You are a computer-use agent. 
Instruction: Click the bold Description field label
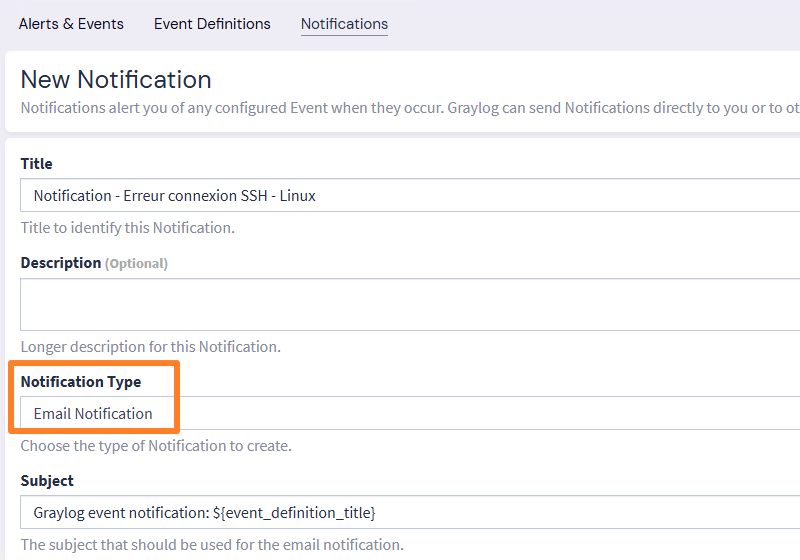(61, 263)
